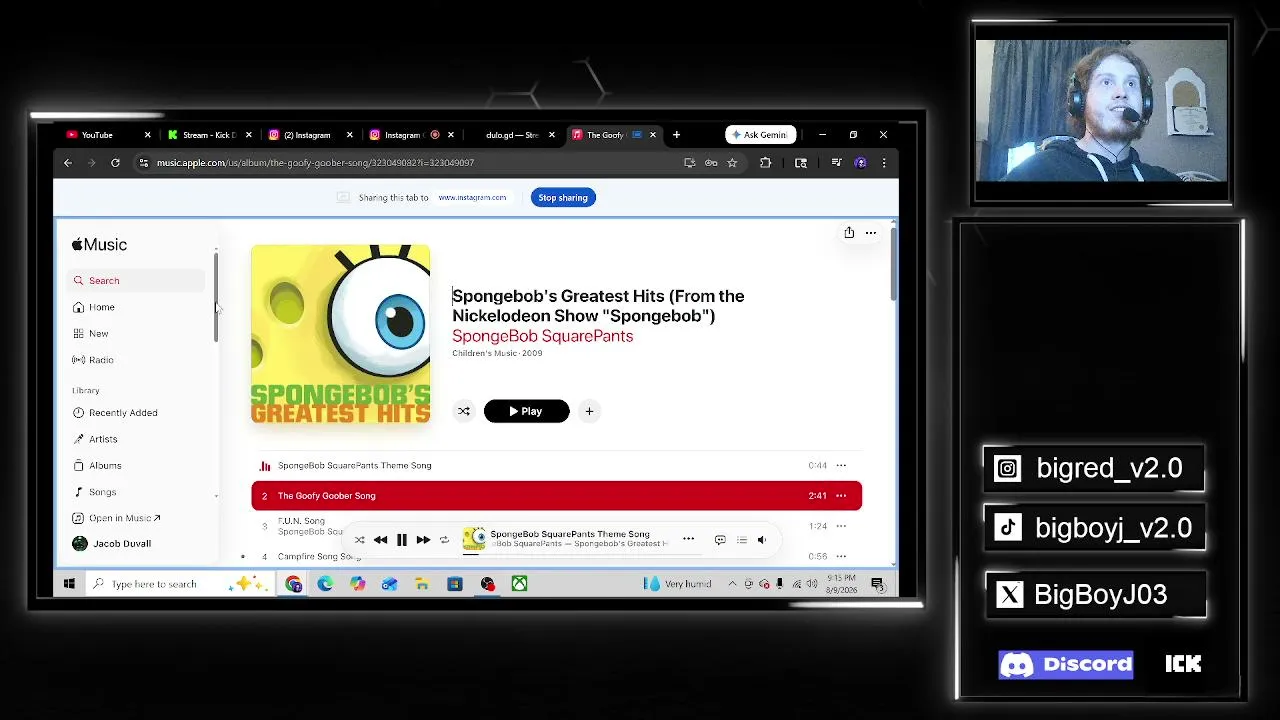Image resolution: width=1280 pixels, height=720 pixels.
Task: Shuffle the album with the shuffle button beside Play
Action: (x=464, y=411)
